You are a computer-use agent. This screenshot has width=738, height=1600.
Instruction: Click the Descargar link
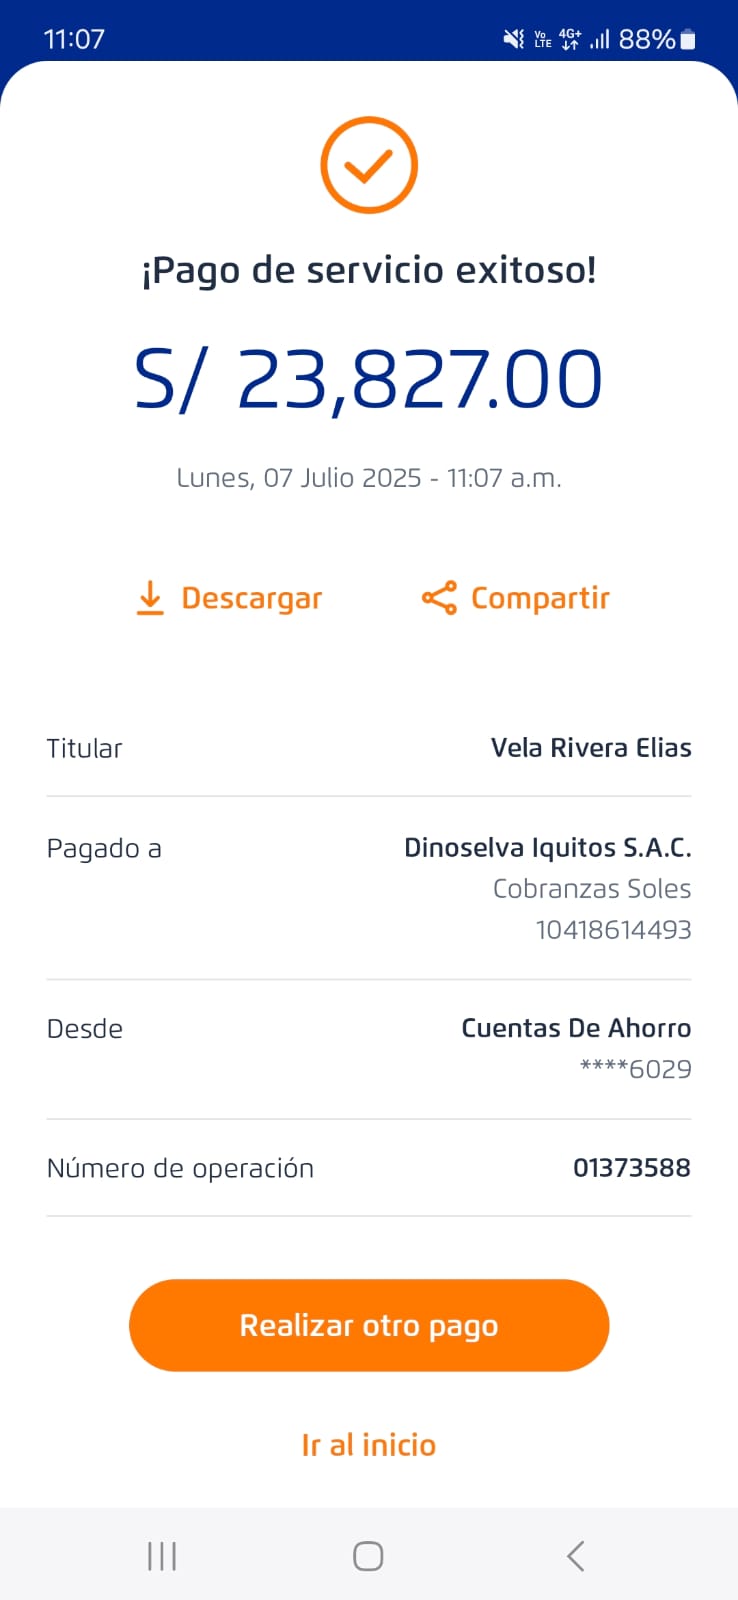tap(251, 598)
